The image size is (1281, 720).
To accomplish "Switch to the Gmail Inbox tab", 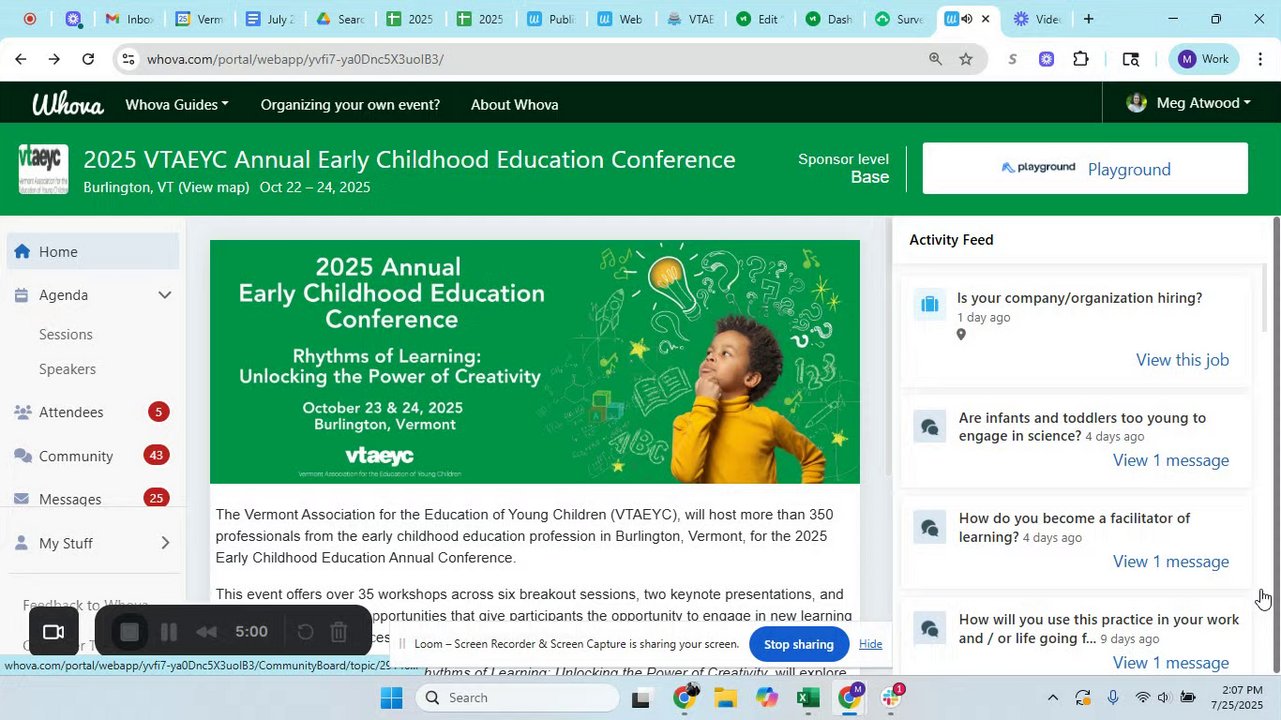I will tap(130, 19).
